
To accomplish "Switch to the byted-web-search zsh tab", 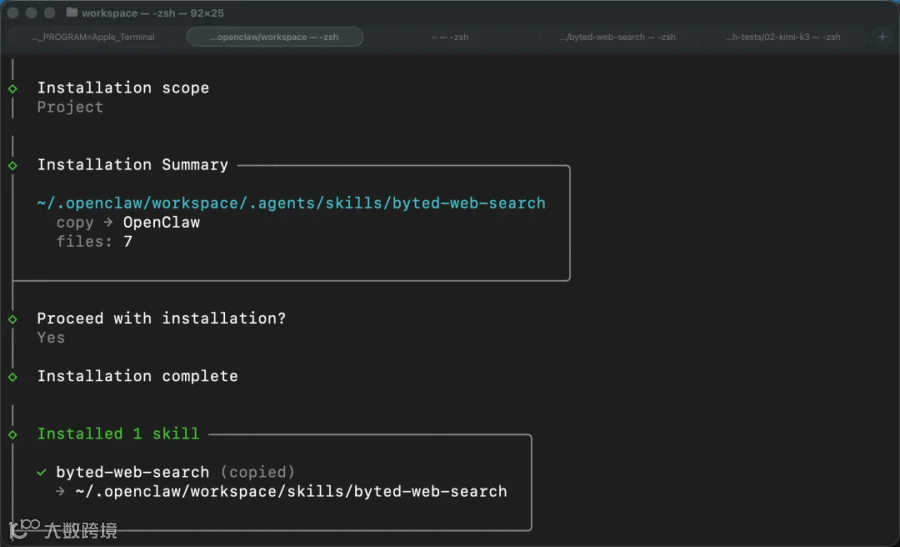I will [618, 37].
